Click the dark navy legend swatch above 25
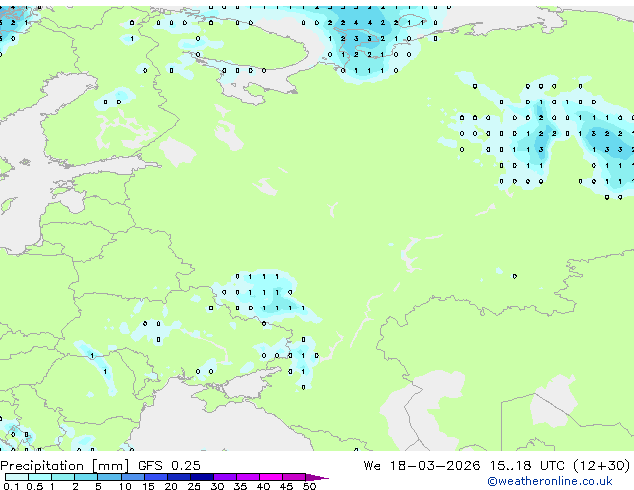 (x=202, y=477)
